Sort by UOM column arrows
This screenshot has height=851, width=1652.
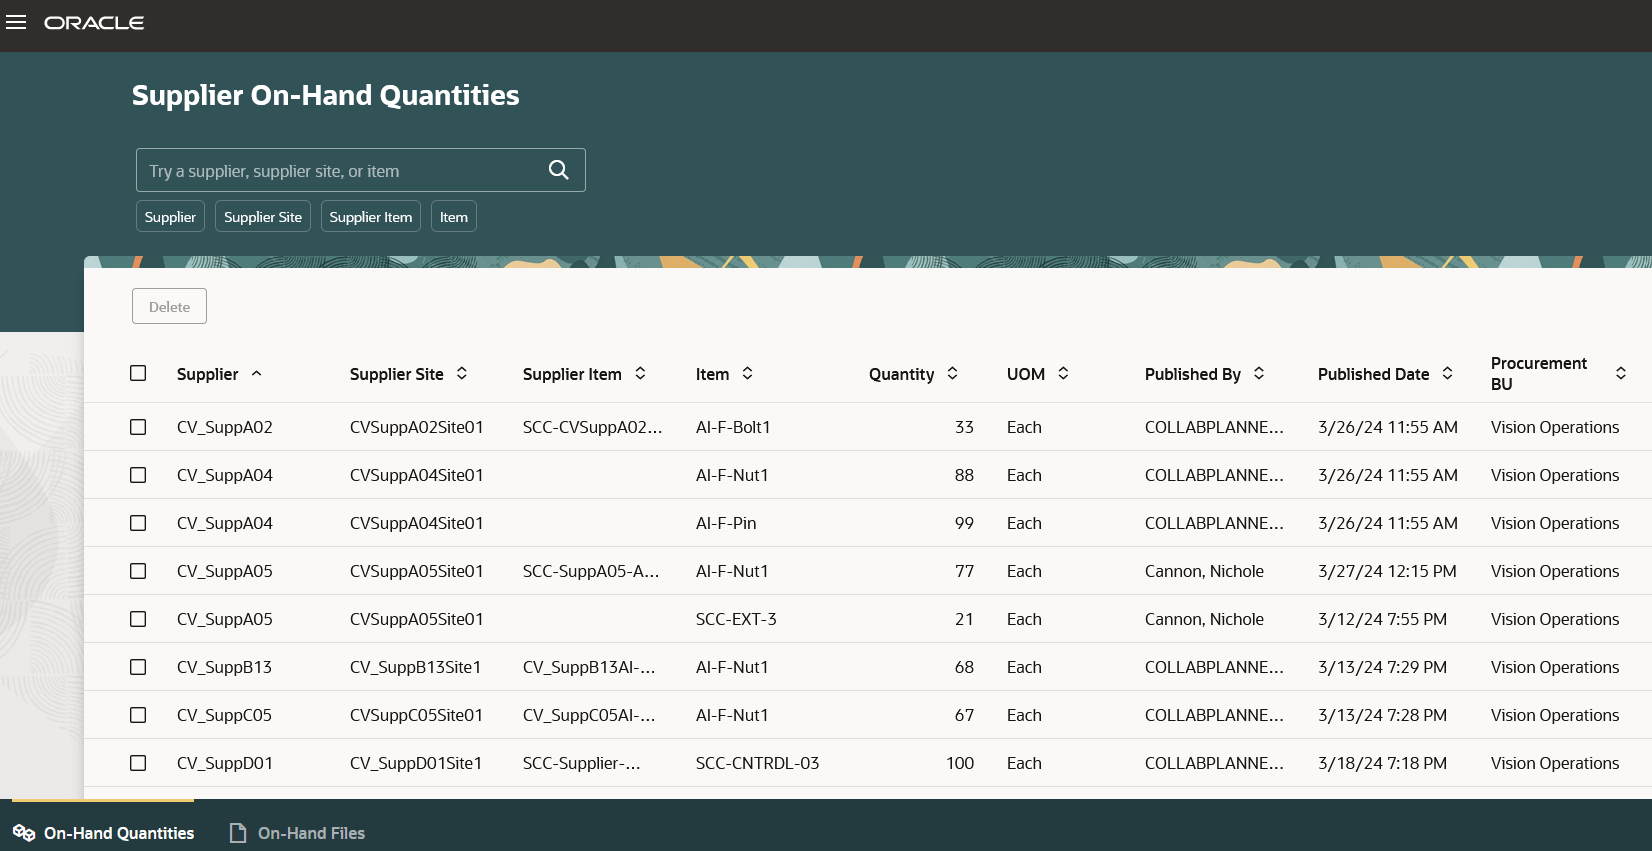(x=1063, y=373)
